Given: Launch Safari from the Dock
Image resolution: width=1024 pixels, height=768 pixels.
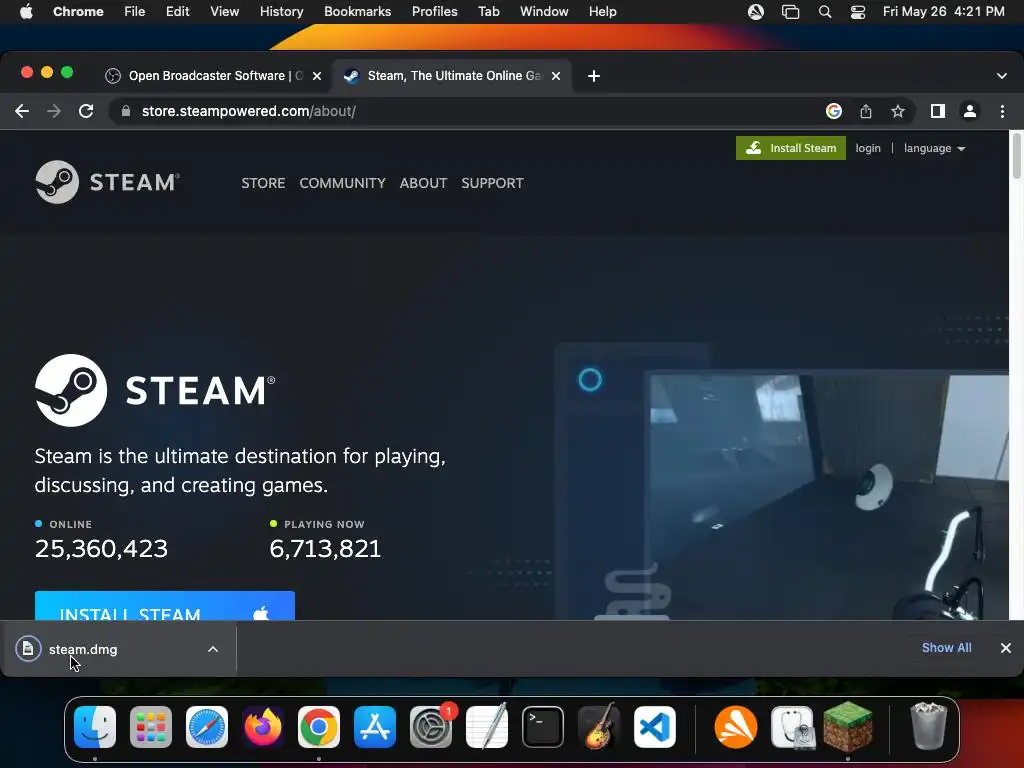Looking at the screenshot, I should click(207, 727).
